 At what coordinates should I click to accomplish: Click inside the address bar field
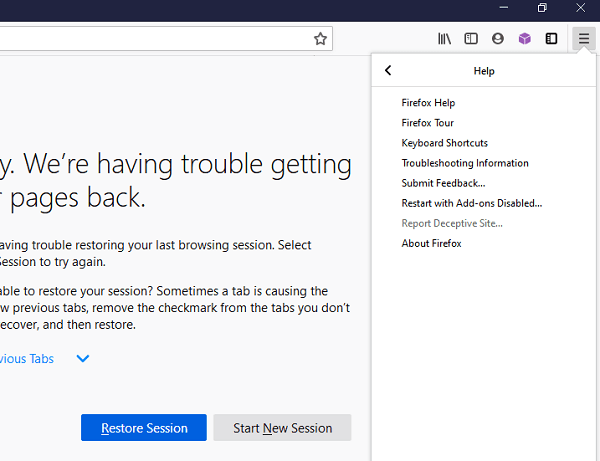pos(153,39)
